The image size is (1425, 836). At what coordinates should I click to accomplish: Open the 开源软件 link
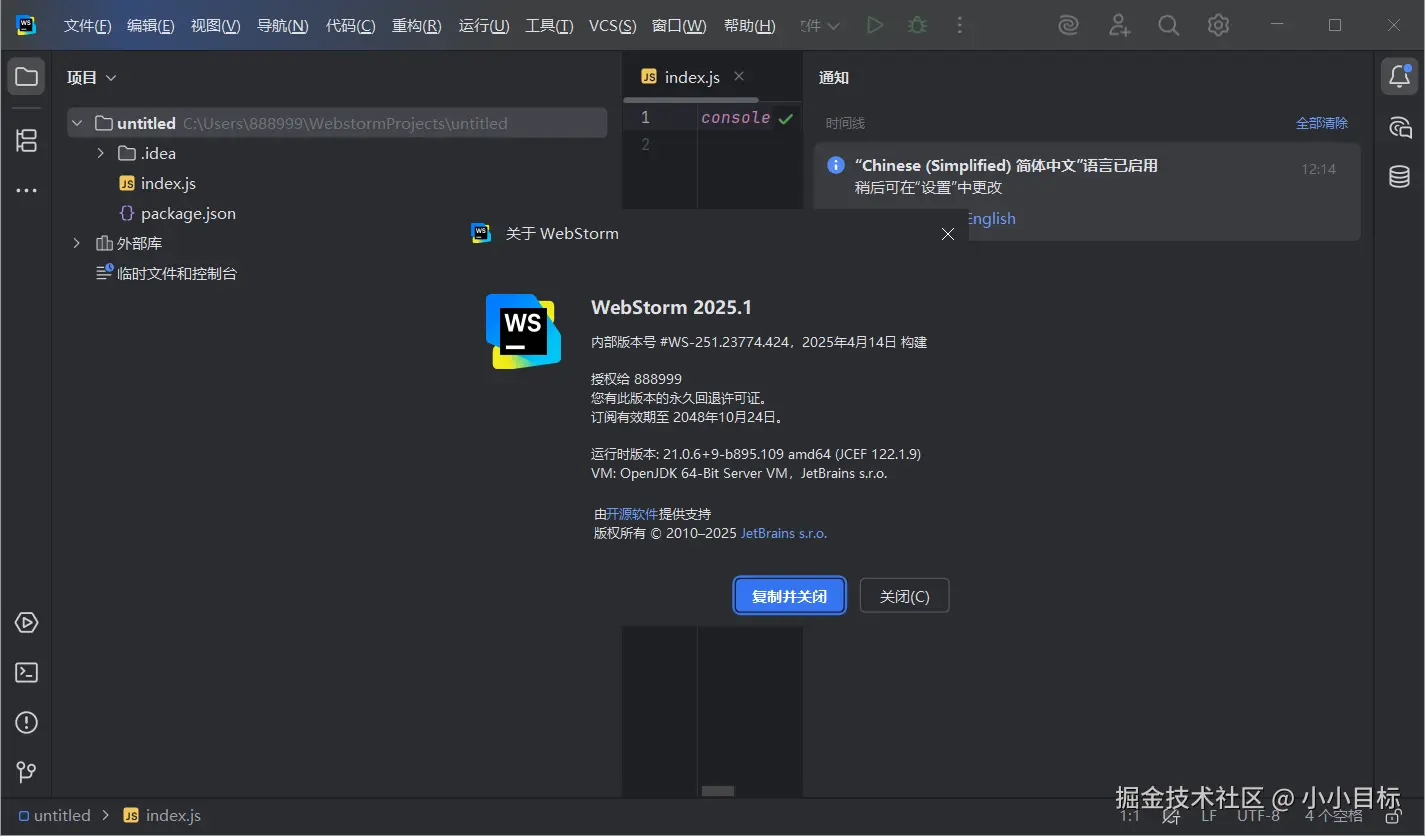[x=632, y=514]
